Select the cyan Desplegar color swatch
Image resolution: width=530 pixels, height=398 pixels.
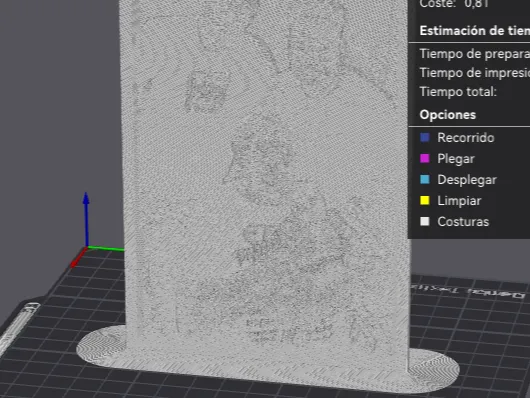click(x=425, y=179)
